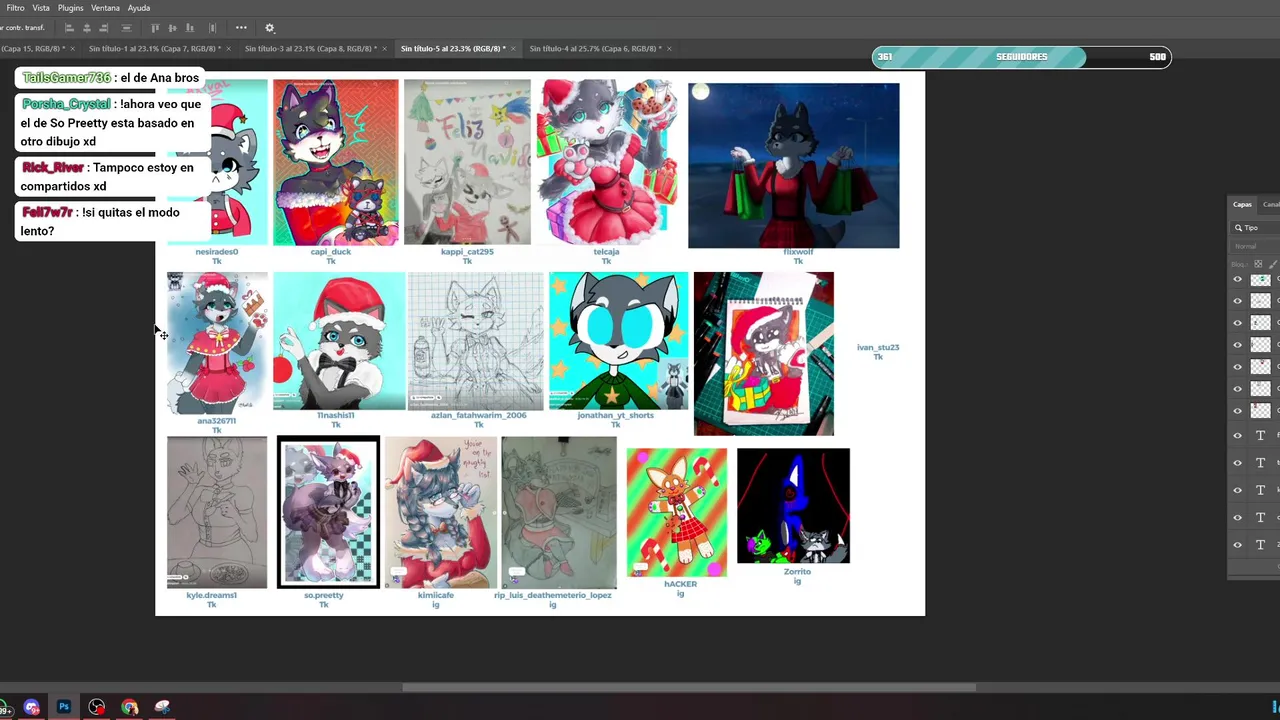Open the Plugins menu

(70, 8)
